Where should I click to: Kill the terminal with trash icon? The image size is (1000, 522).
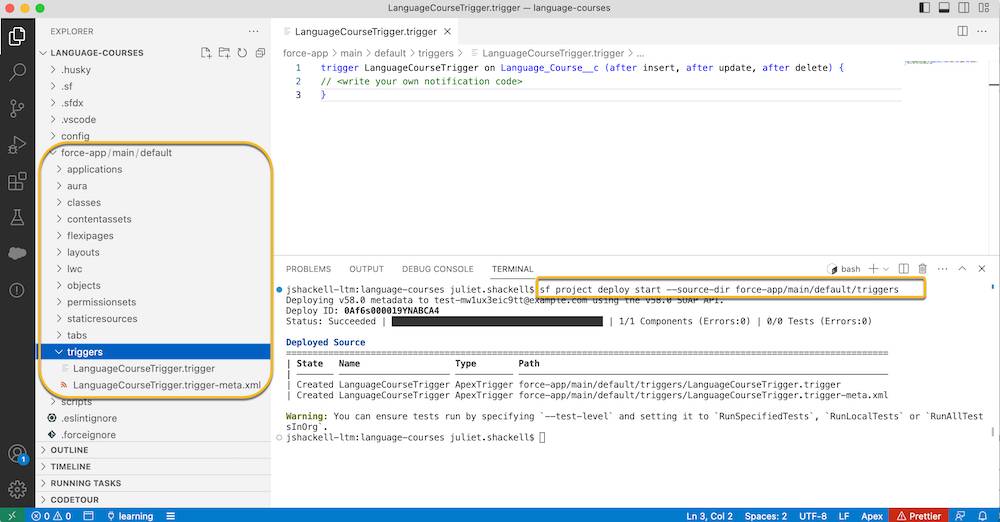[x=922, y=269]
